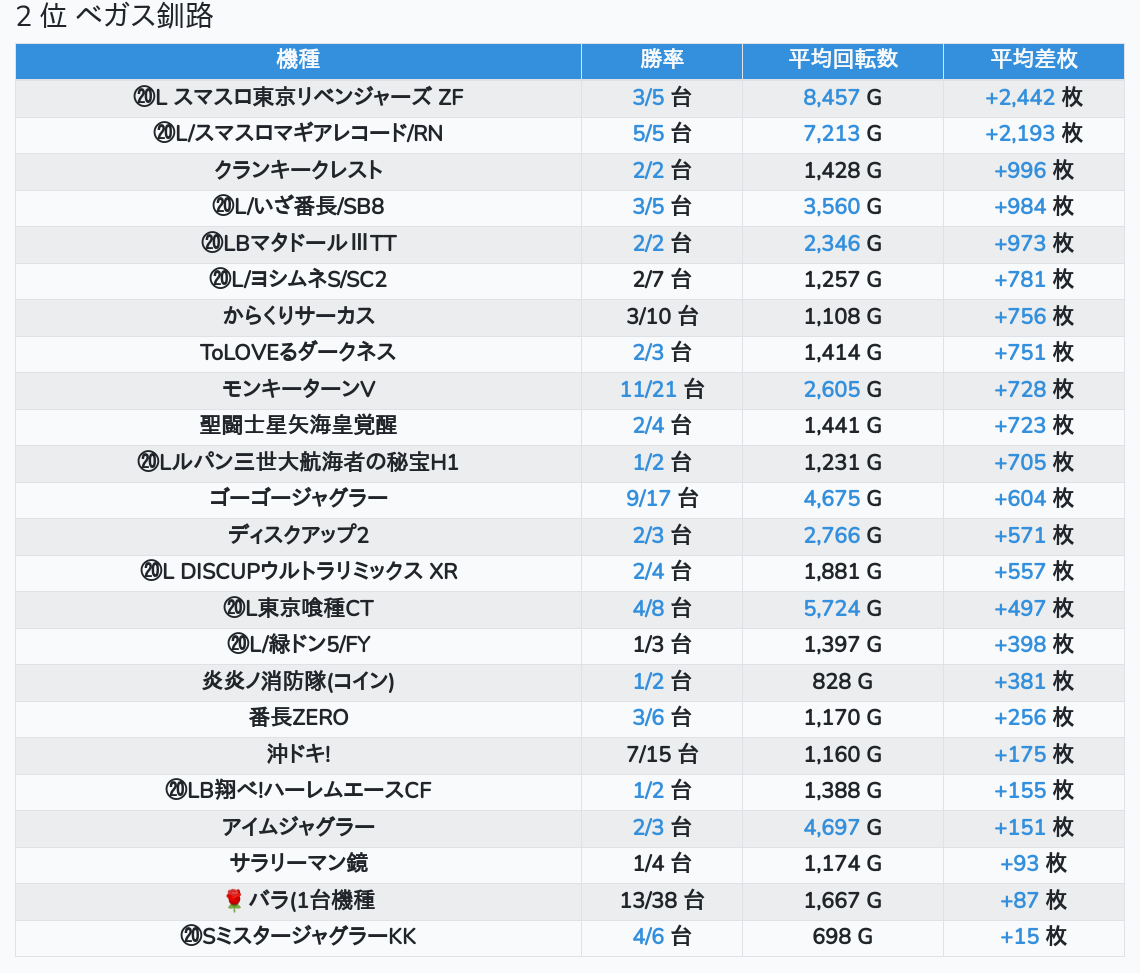Select the ゴーゴージャグラー machine name
Image resolution: width=1140 pixels, height=973 pixels.
click(x=298, y=499)
